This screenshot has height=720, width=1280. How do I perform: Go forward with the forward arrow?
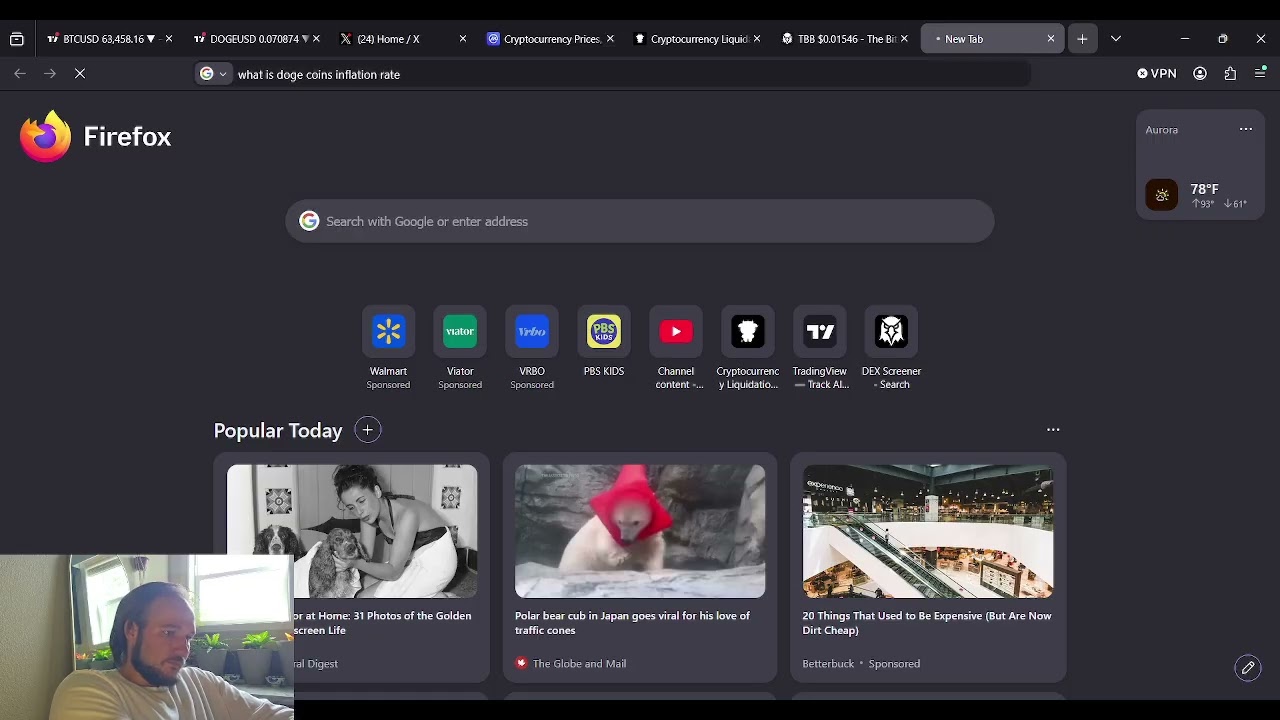(50, 73)
